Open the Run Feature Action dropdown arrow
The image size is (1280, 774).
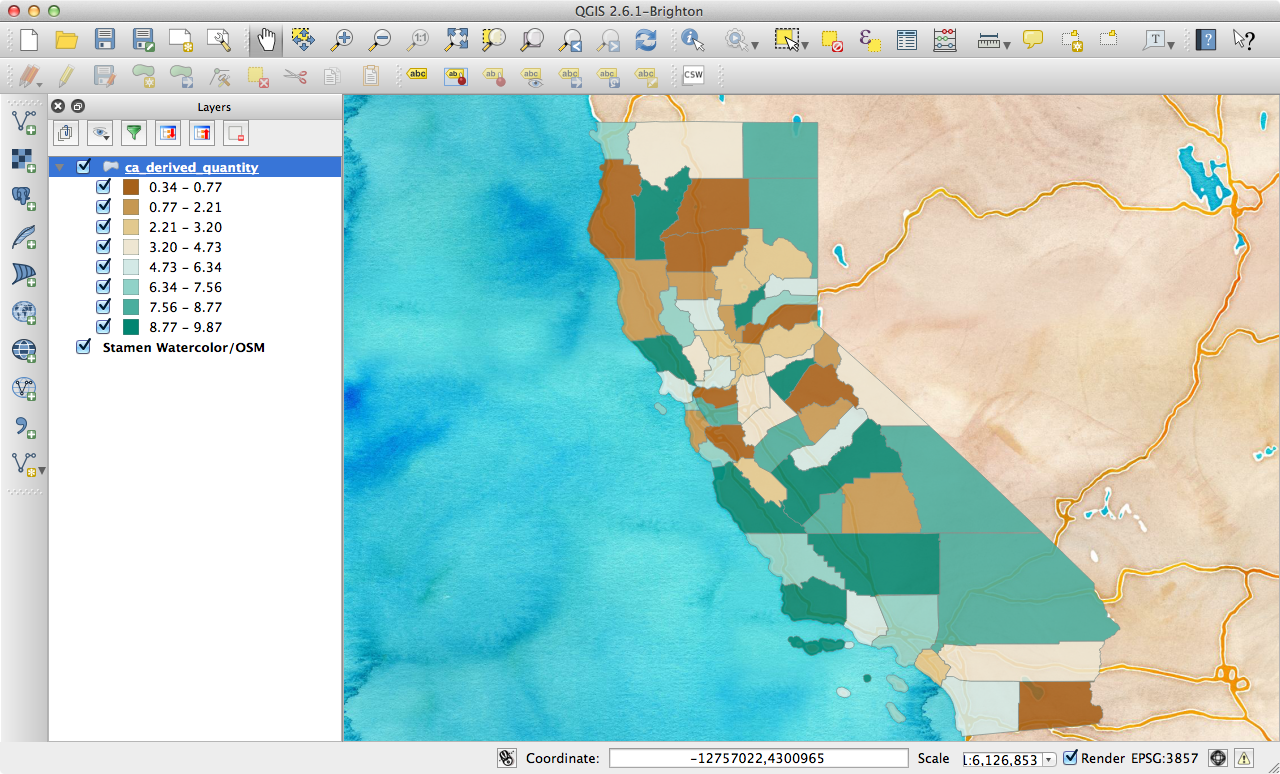click(x=755, y=45)
